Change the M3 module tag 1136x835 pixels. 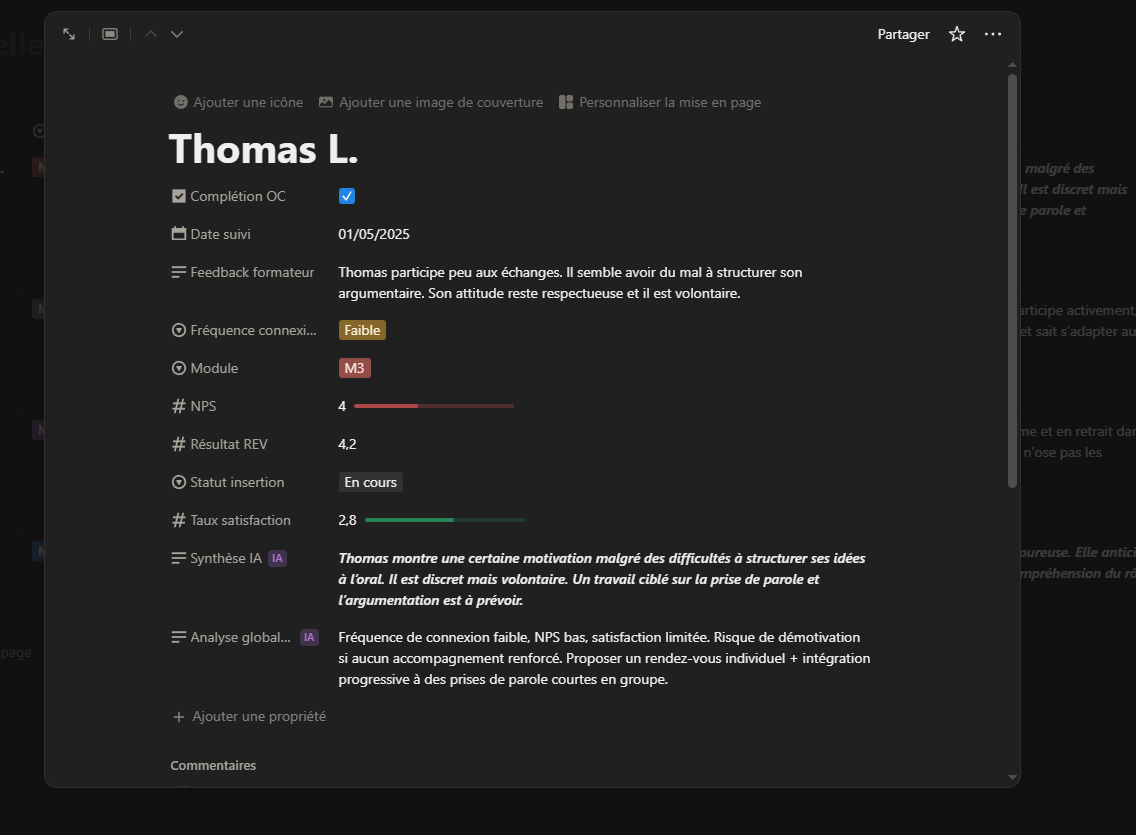pyautogui.click(x=354, y=368)
